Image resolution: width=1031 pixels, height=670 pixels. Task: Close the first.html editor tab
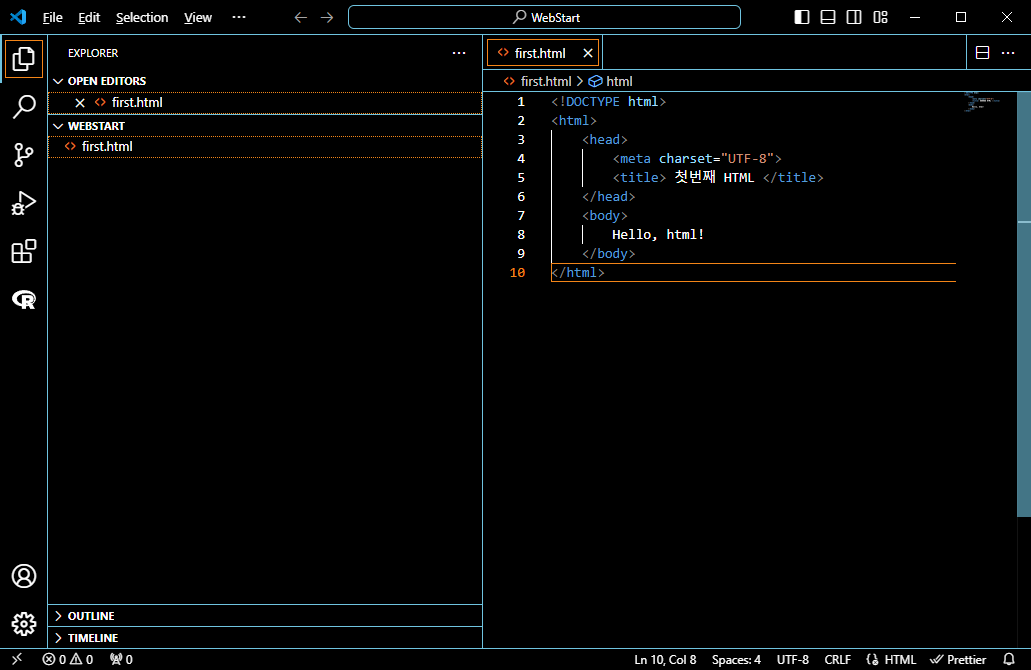(x=588, y=53)
